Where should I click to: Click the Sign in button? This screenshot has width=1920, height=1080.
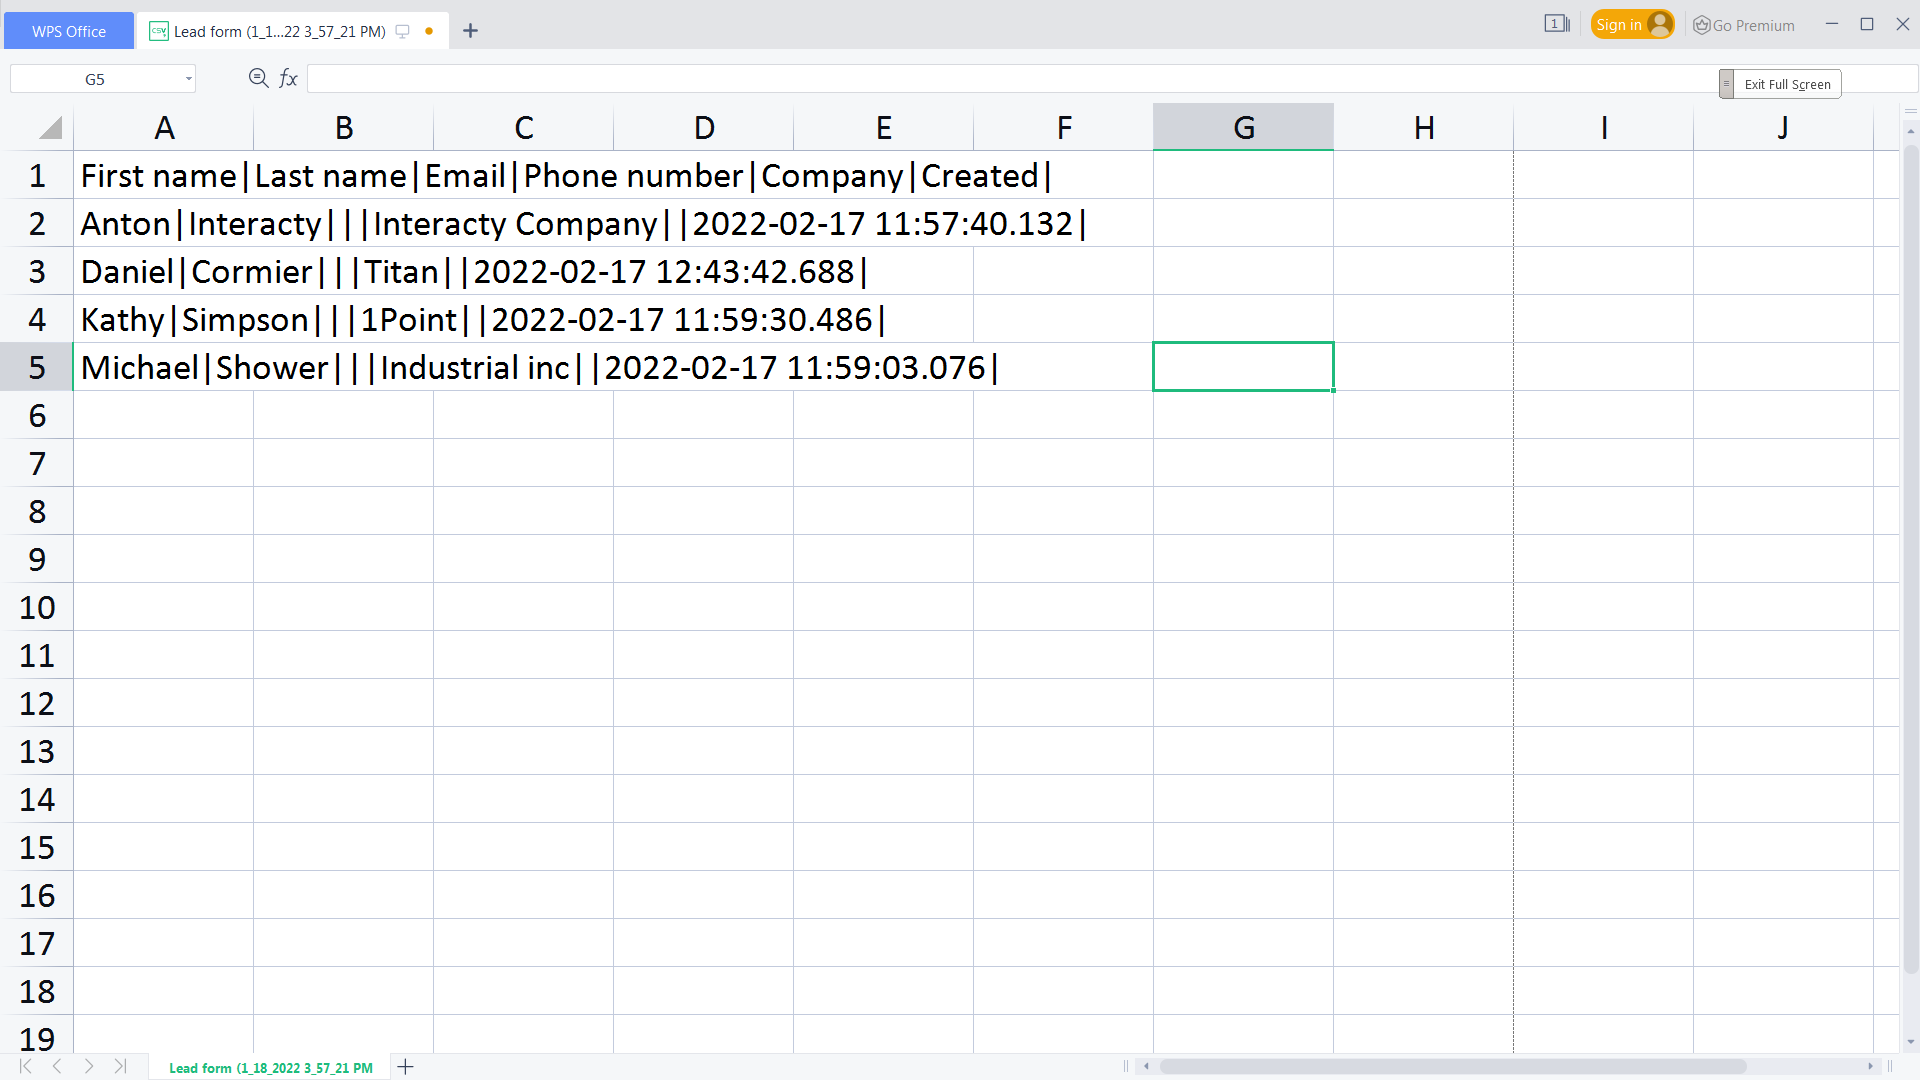(1630, 25)
